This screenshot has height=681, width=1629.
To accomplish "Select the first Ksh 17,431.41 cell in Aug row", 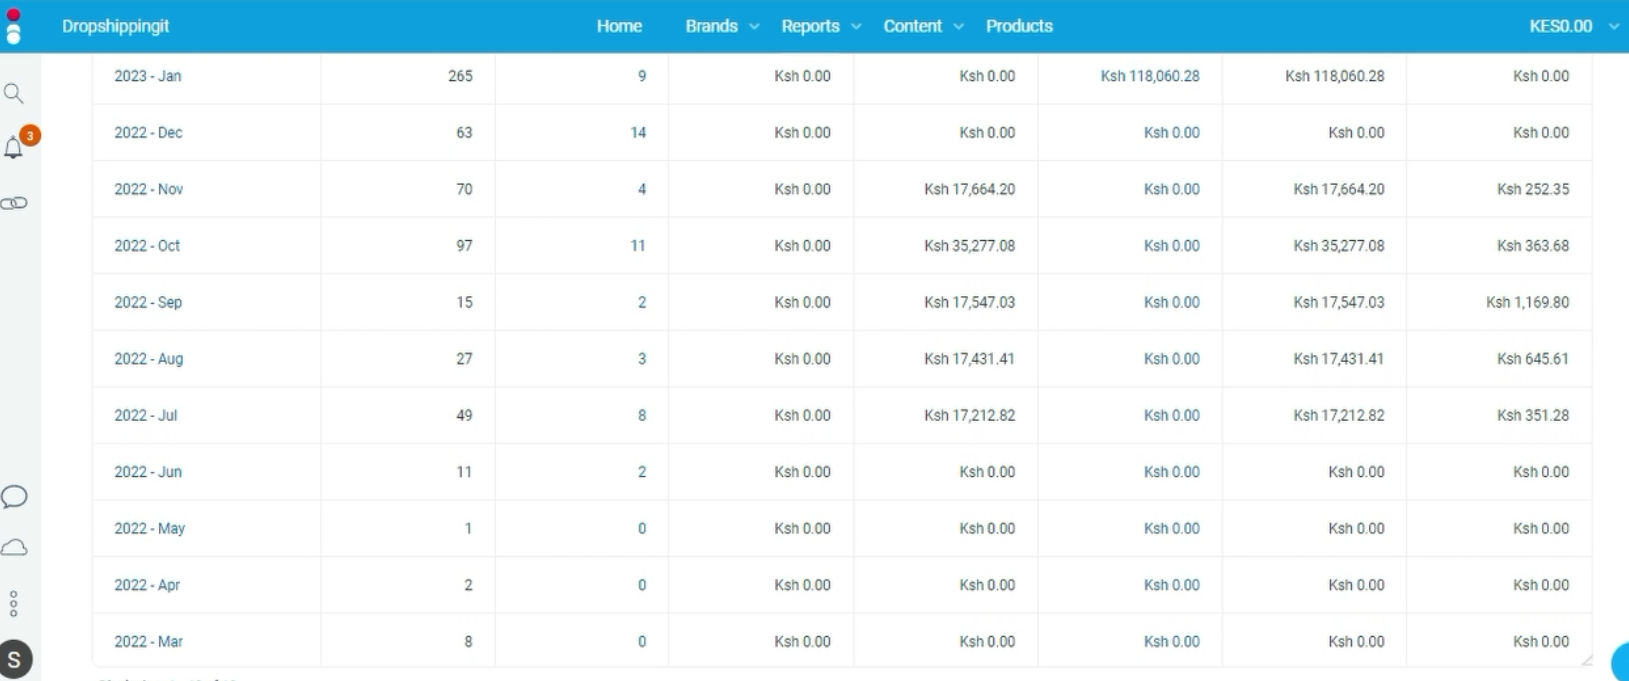I will pos(969,359).
